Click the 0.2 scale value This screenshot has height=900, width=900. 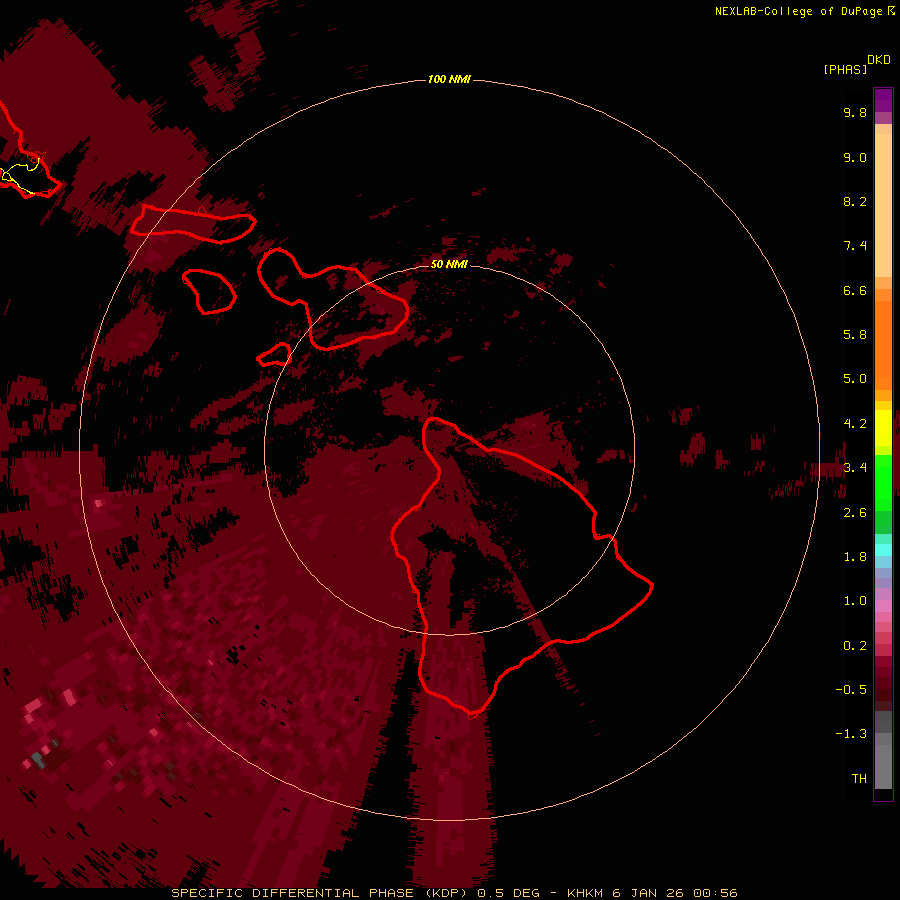(x=855, y=646)
